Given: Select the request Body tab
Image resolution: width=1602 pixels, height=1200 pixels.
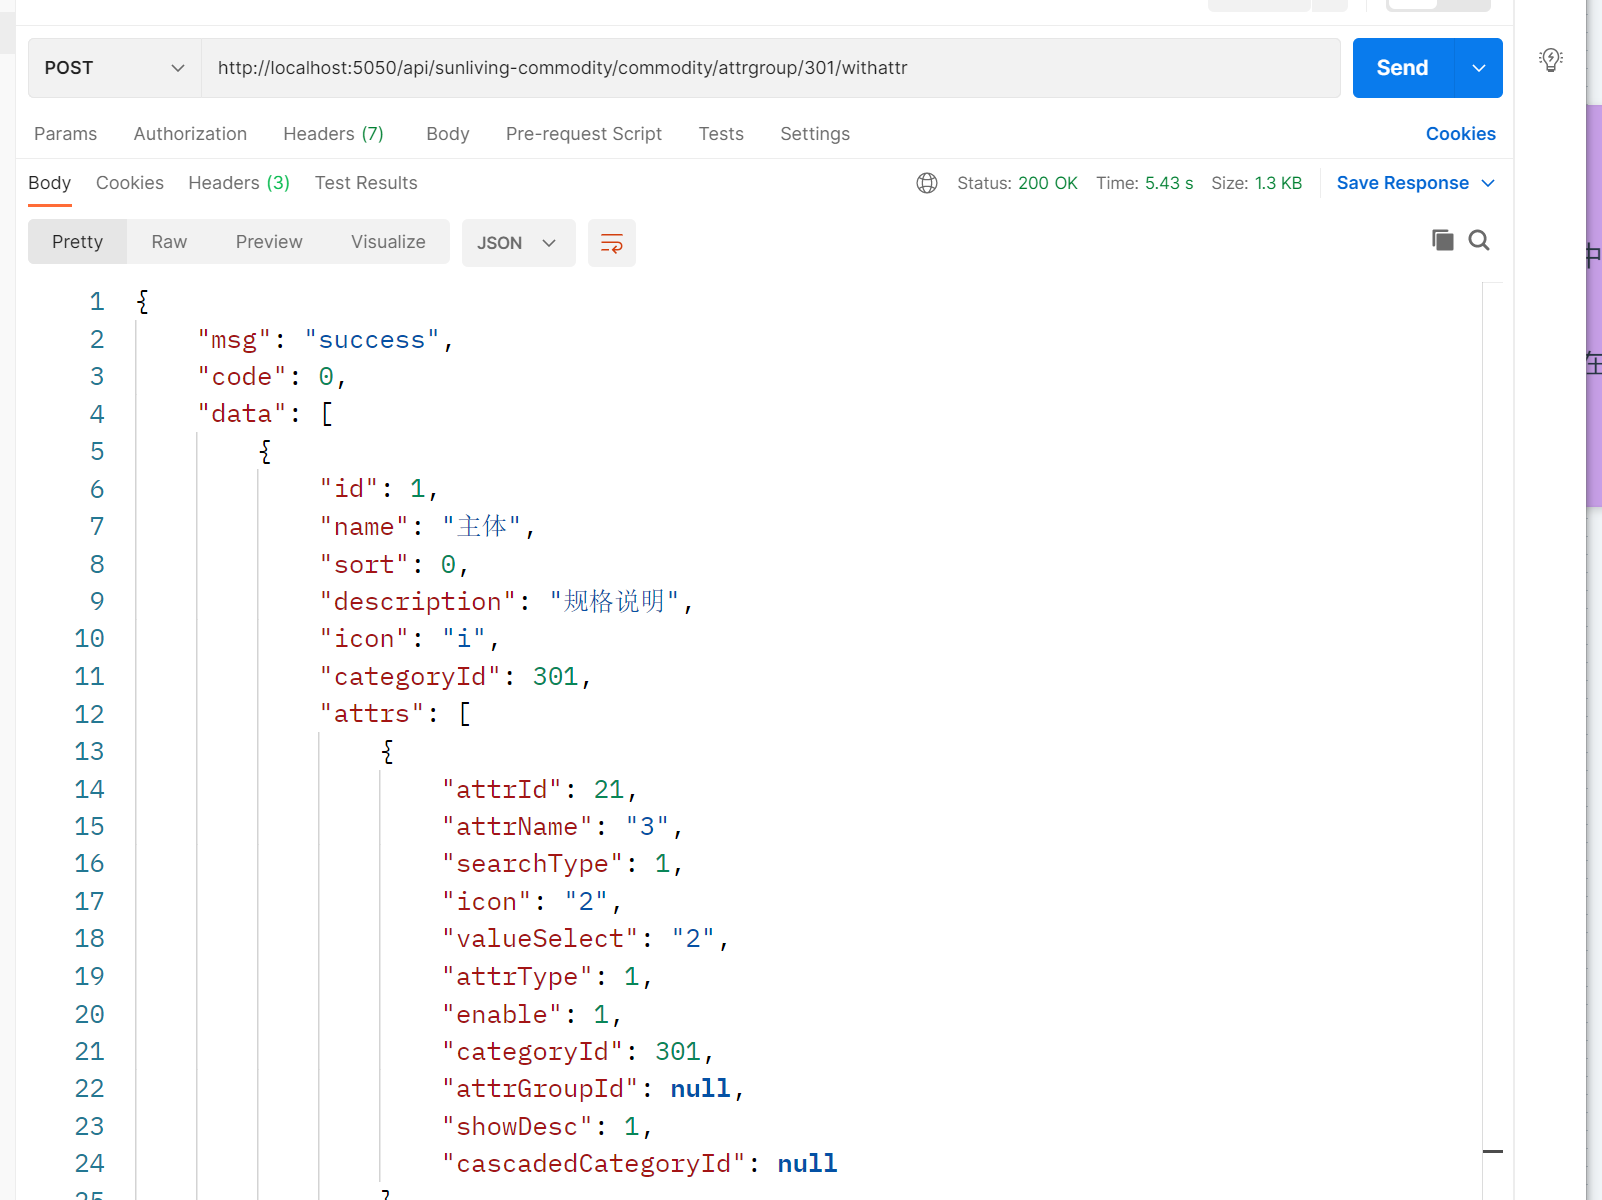Looking at the screenshot, I should coord(447,134).
